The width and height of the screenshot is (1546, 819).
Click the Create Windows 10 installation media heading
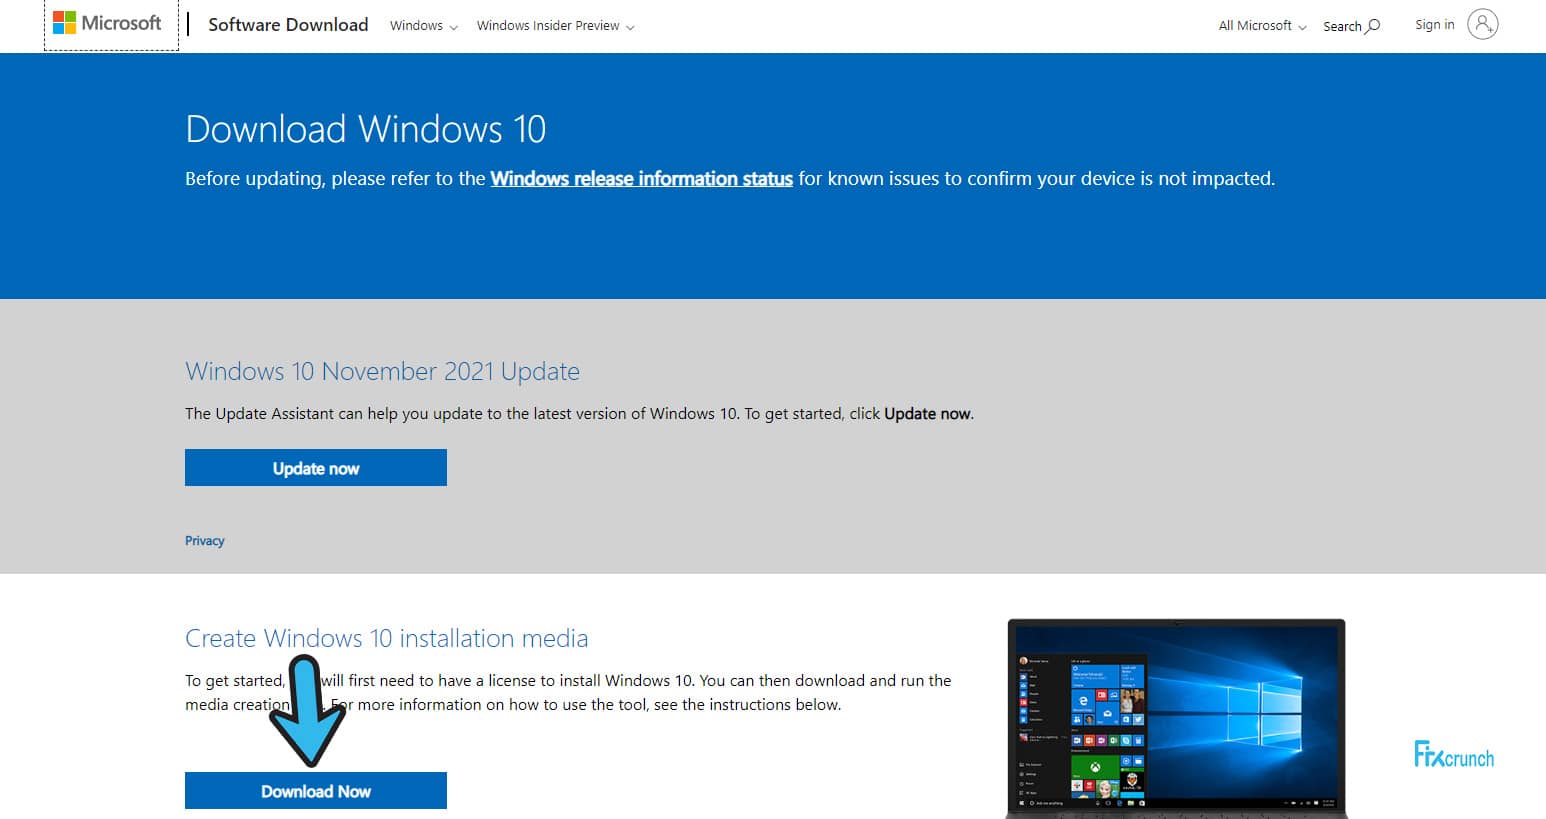[x=387, y=638]
